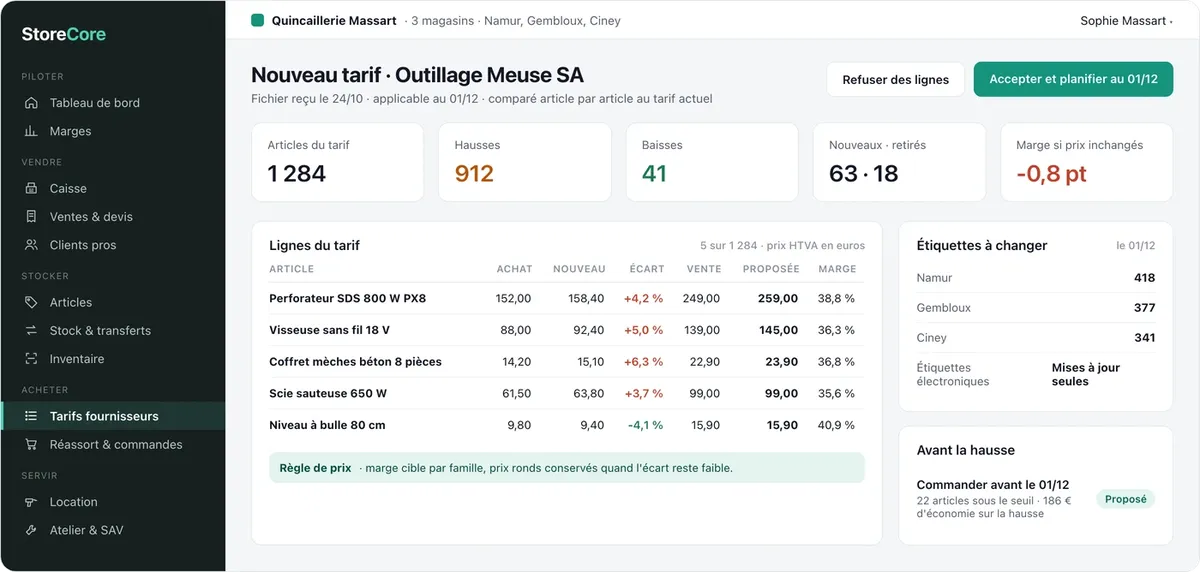This screenshot has width=1200, height=572.
Task: Click the Ventes & devis receipt icon
Action: click(30, 216)
